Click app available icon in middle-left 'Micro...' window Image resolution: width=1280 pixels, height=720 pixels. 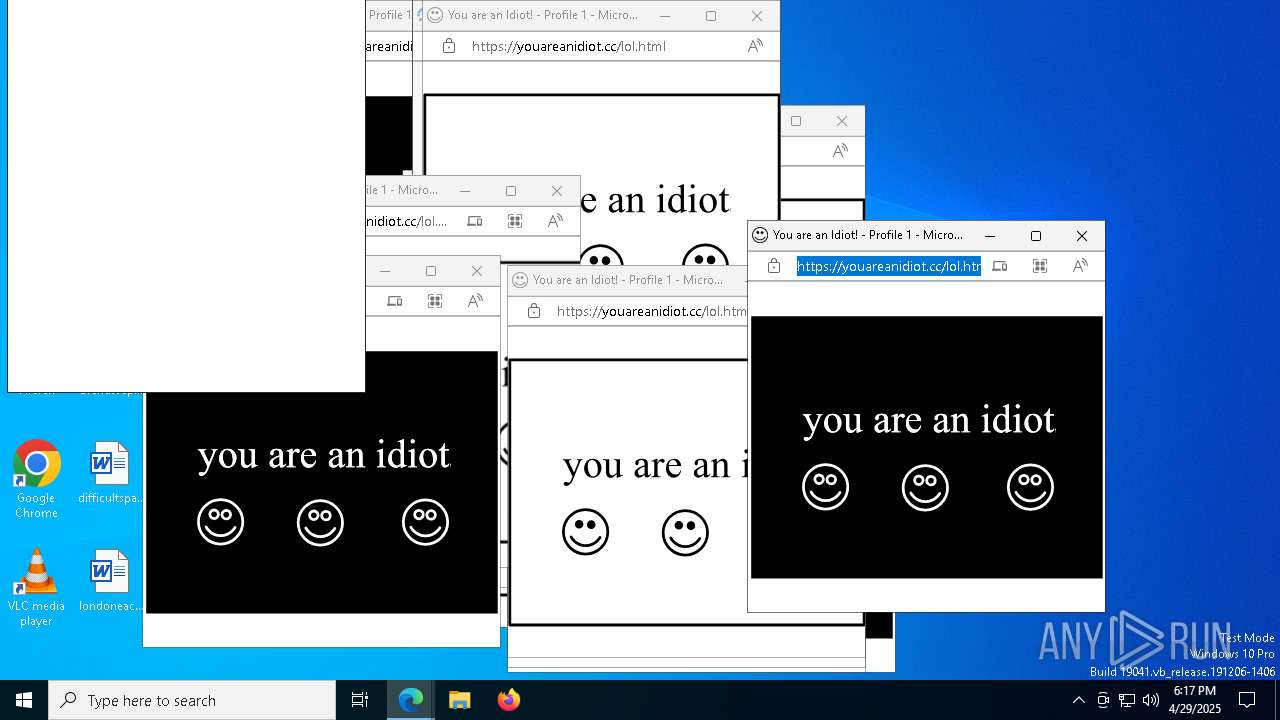pos(474,221)
